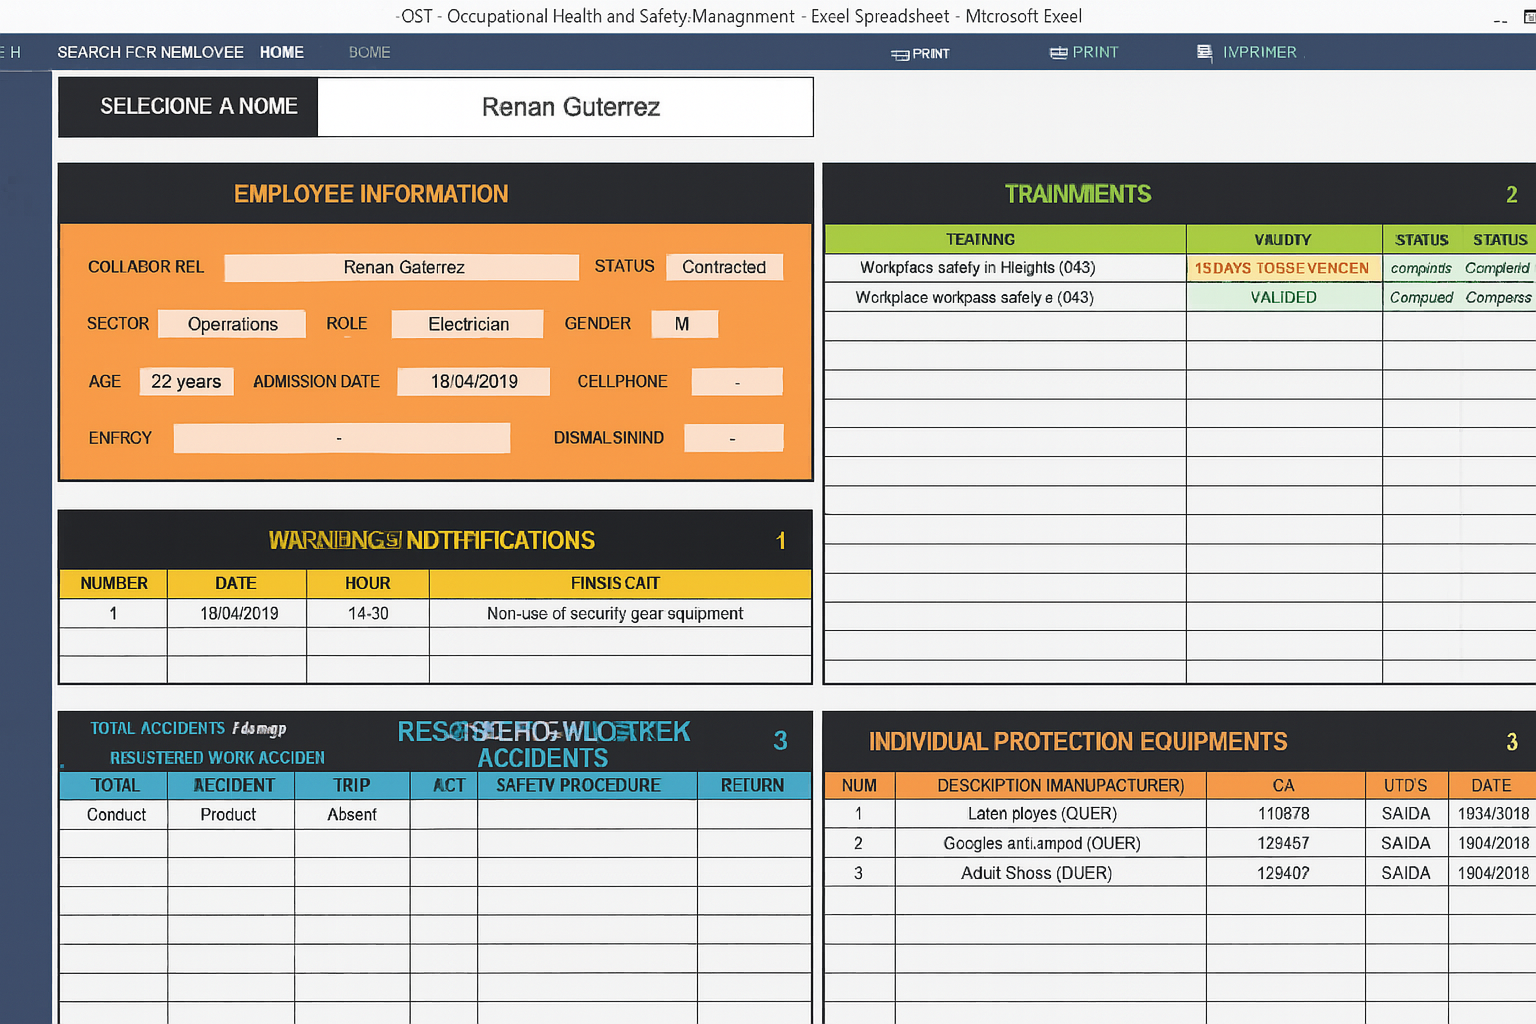Select the Admission Date field 18/04/2019
Screen dimensions: 1536x1024
(x=473, y=381)
